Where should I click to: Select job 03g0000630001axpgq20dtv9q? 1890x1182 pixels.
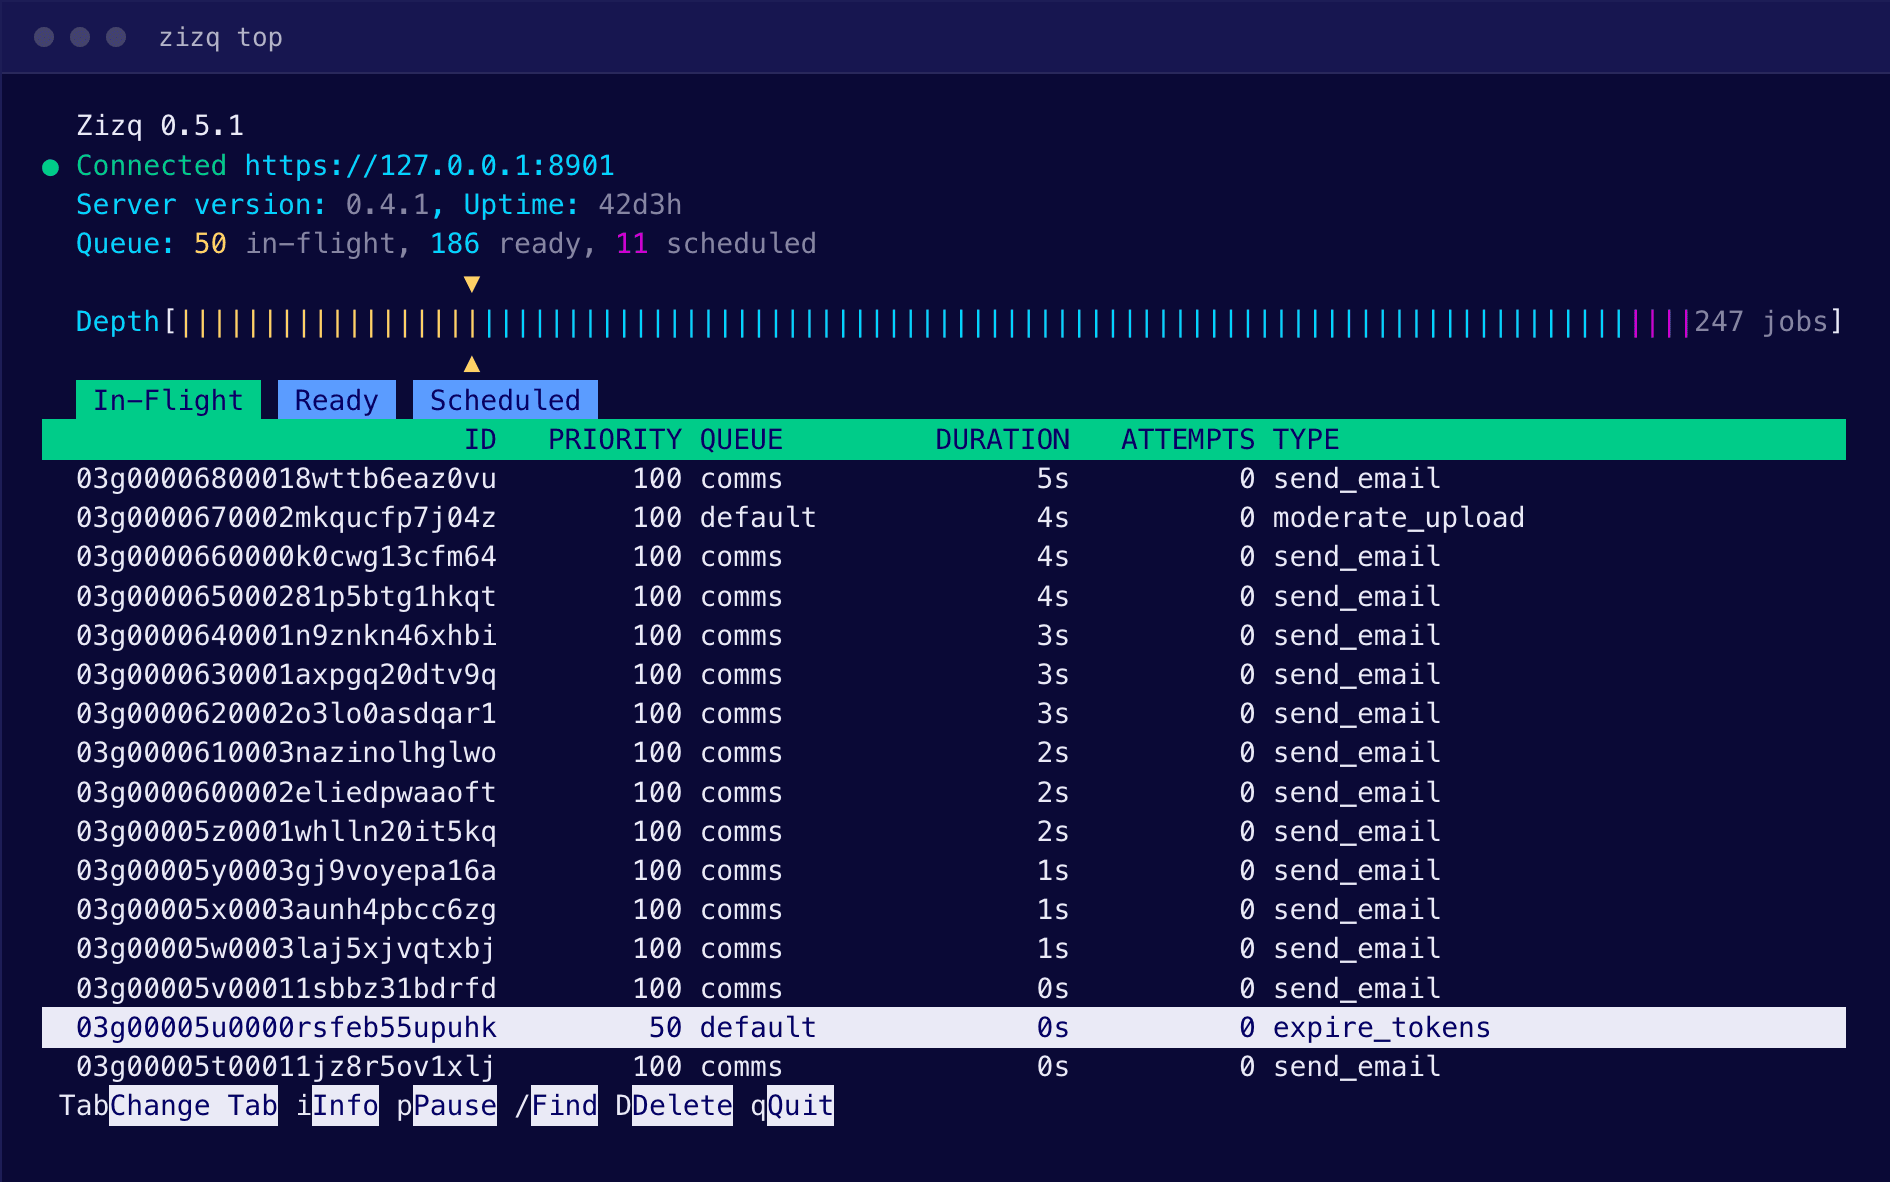coord(944,675)
